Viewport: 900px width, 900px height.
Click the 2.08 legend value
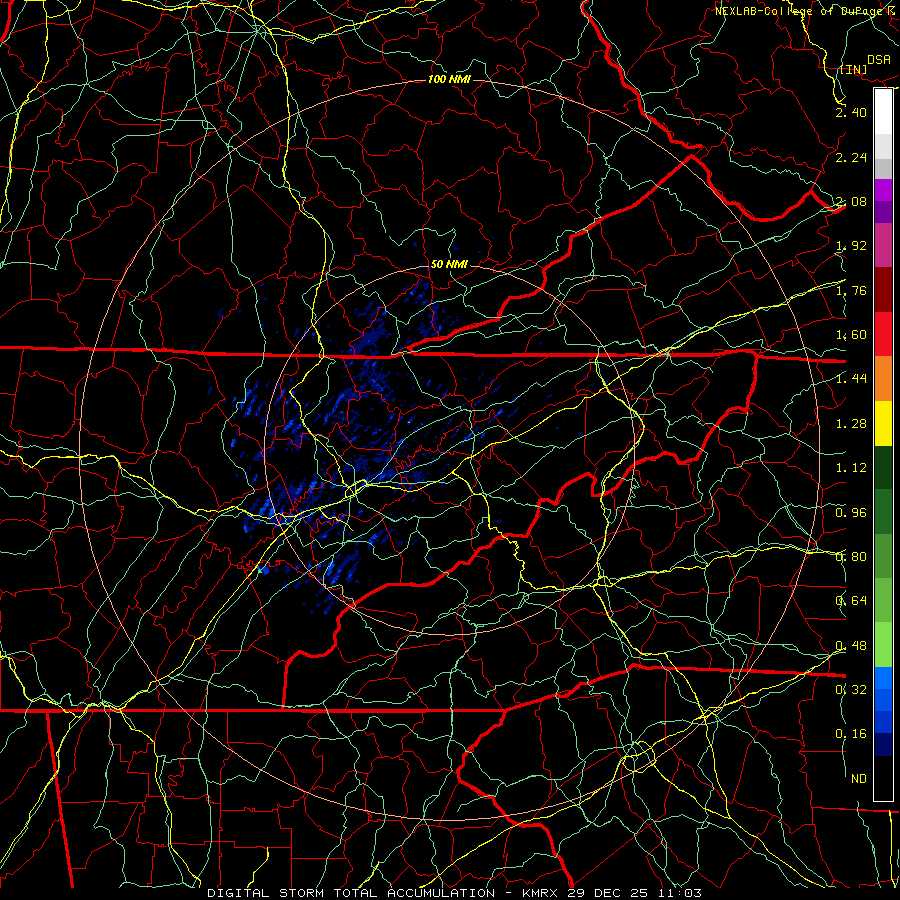click(851, 201)
